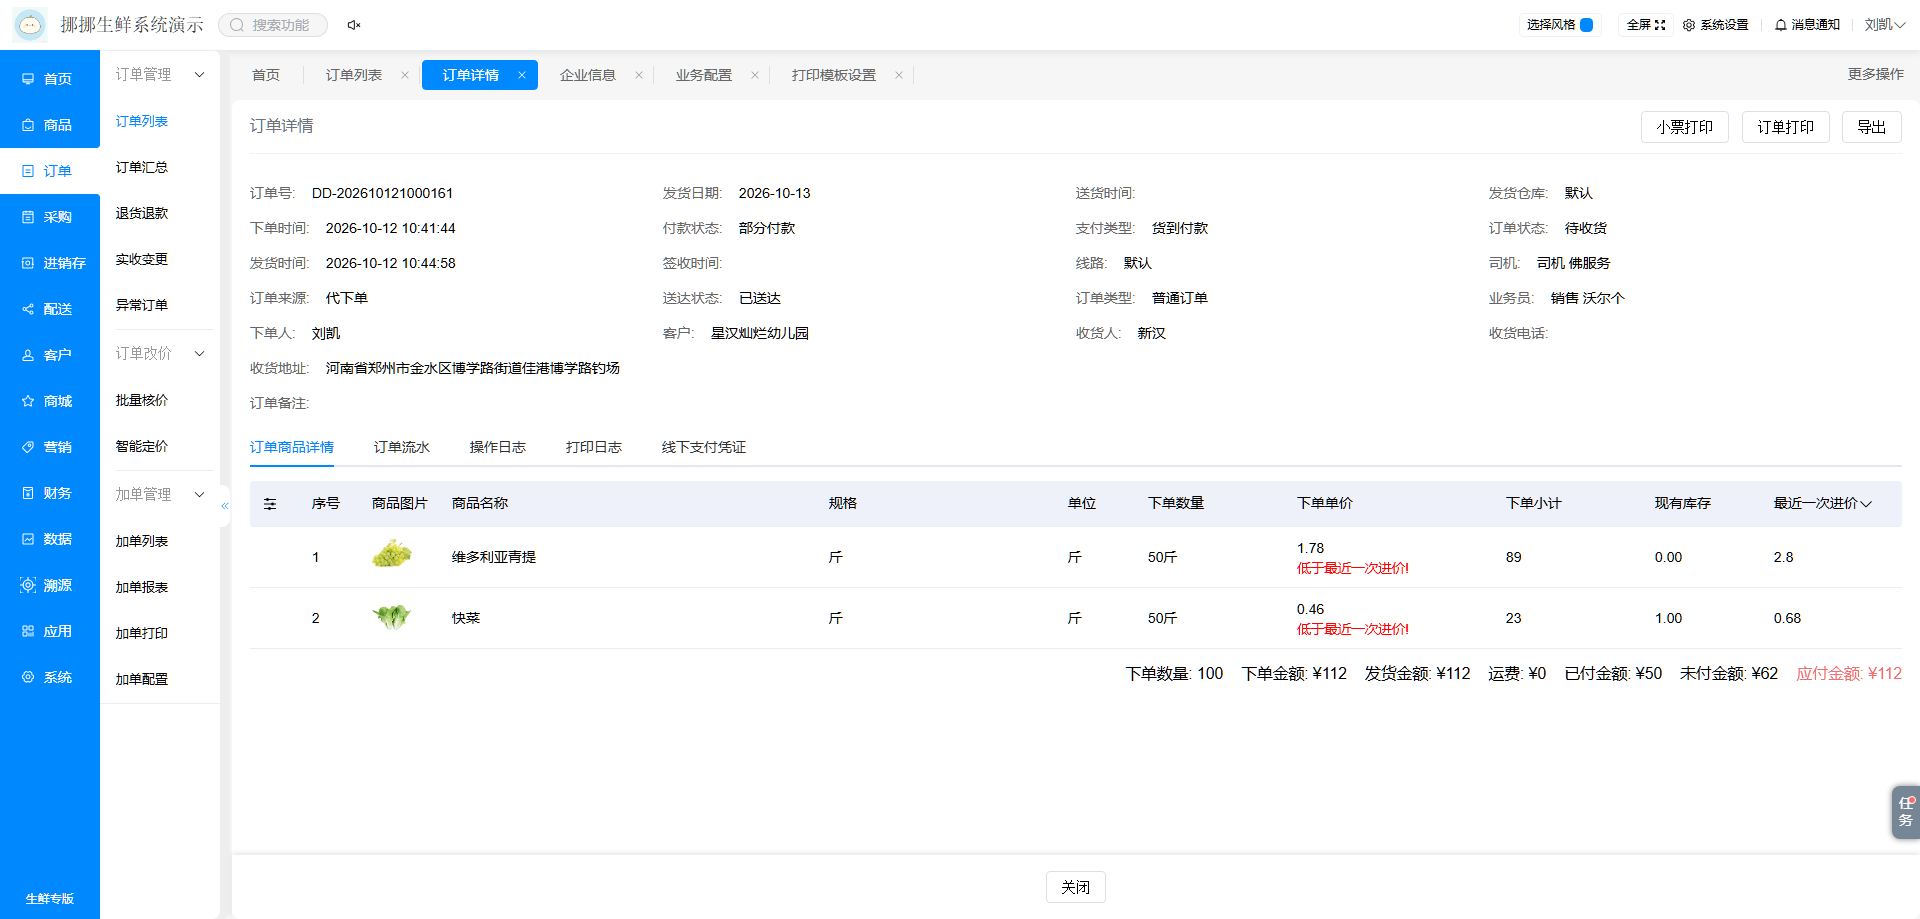The width and height of the screenshot is (1920, 919).
Task: Collapse the 订单管理 menu group
Action: tap(199, 75)
